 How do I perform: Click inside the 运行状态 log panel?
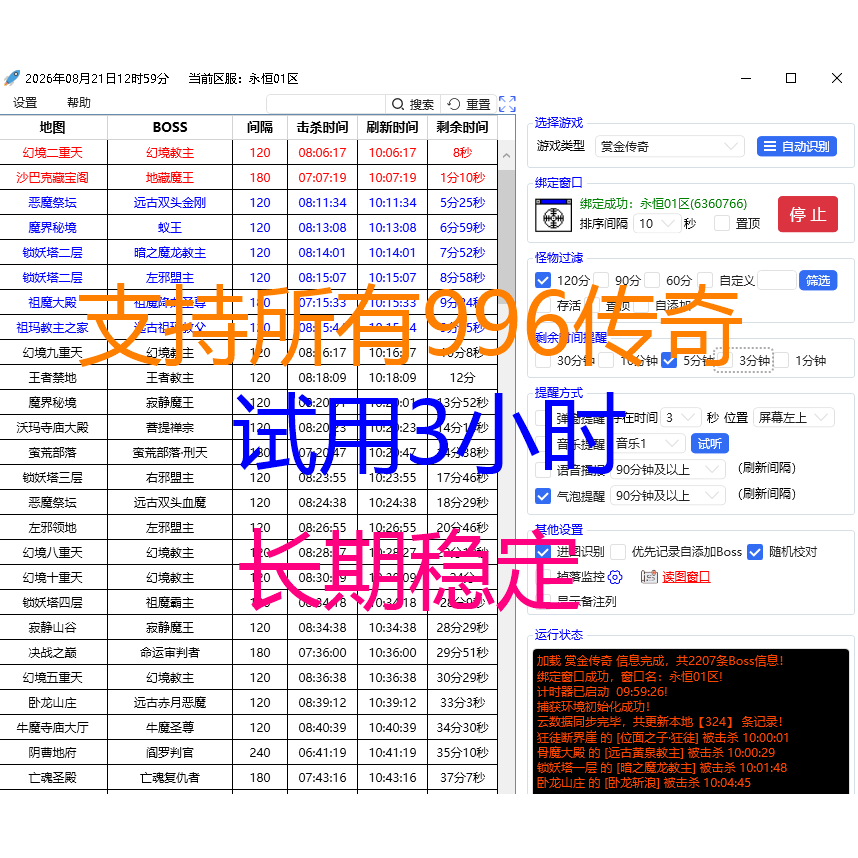[x=691, y=721]
